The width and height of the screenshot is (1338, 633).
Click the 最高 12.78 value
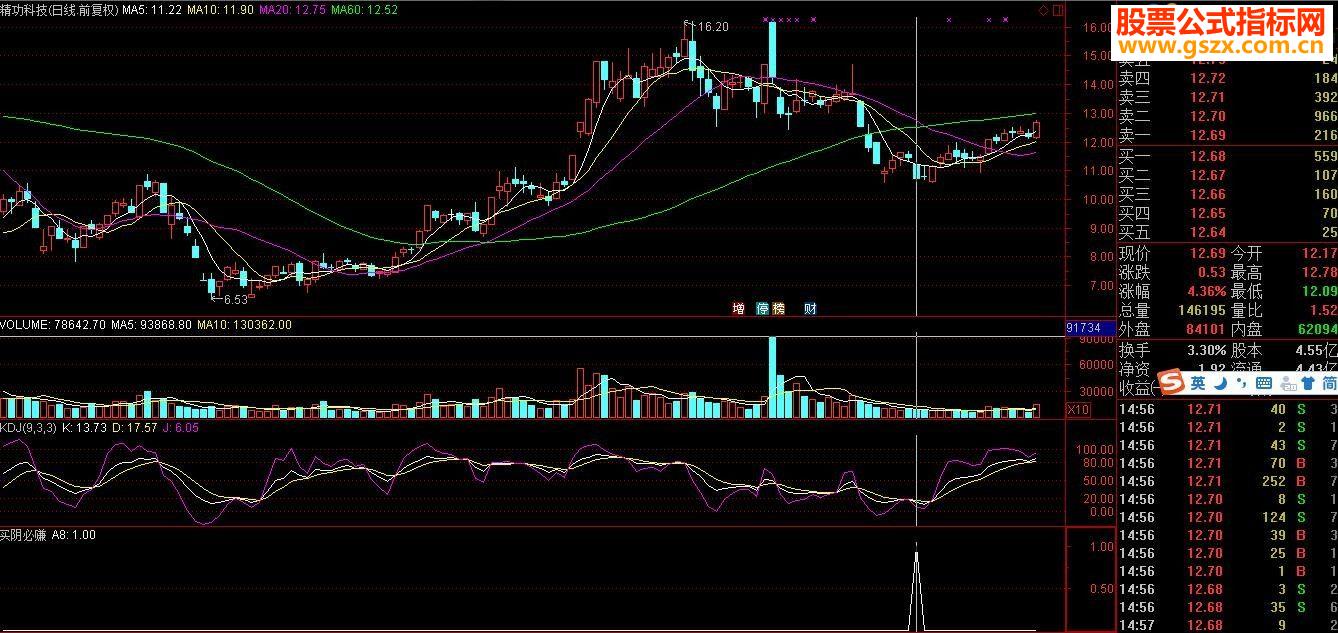pos(1320,272)
